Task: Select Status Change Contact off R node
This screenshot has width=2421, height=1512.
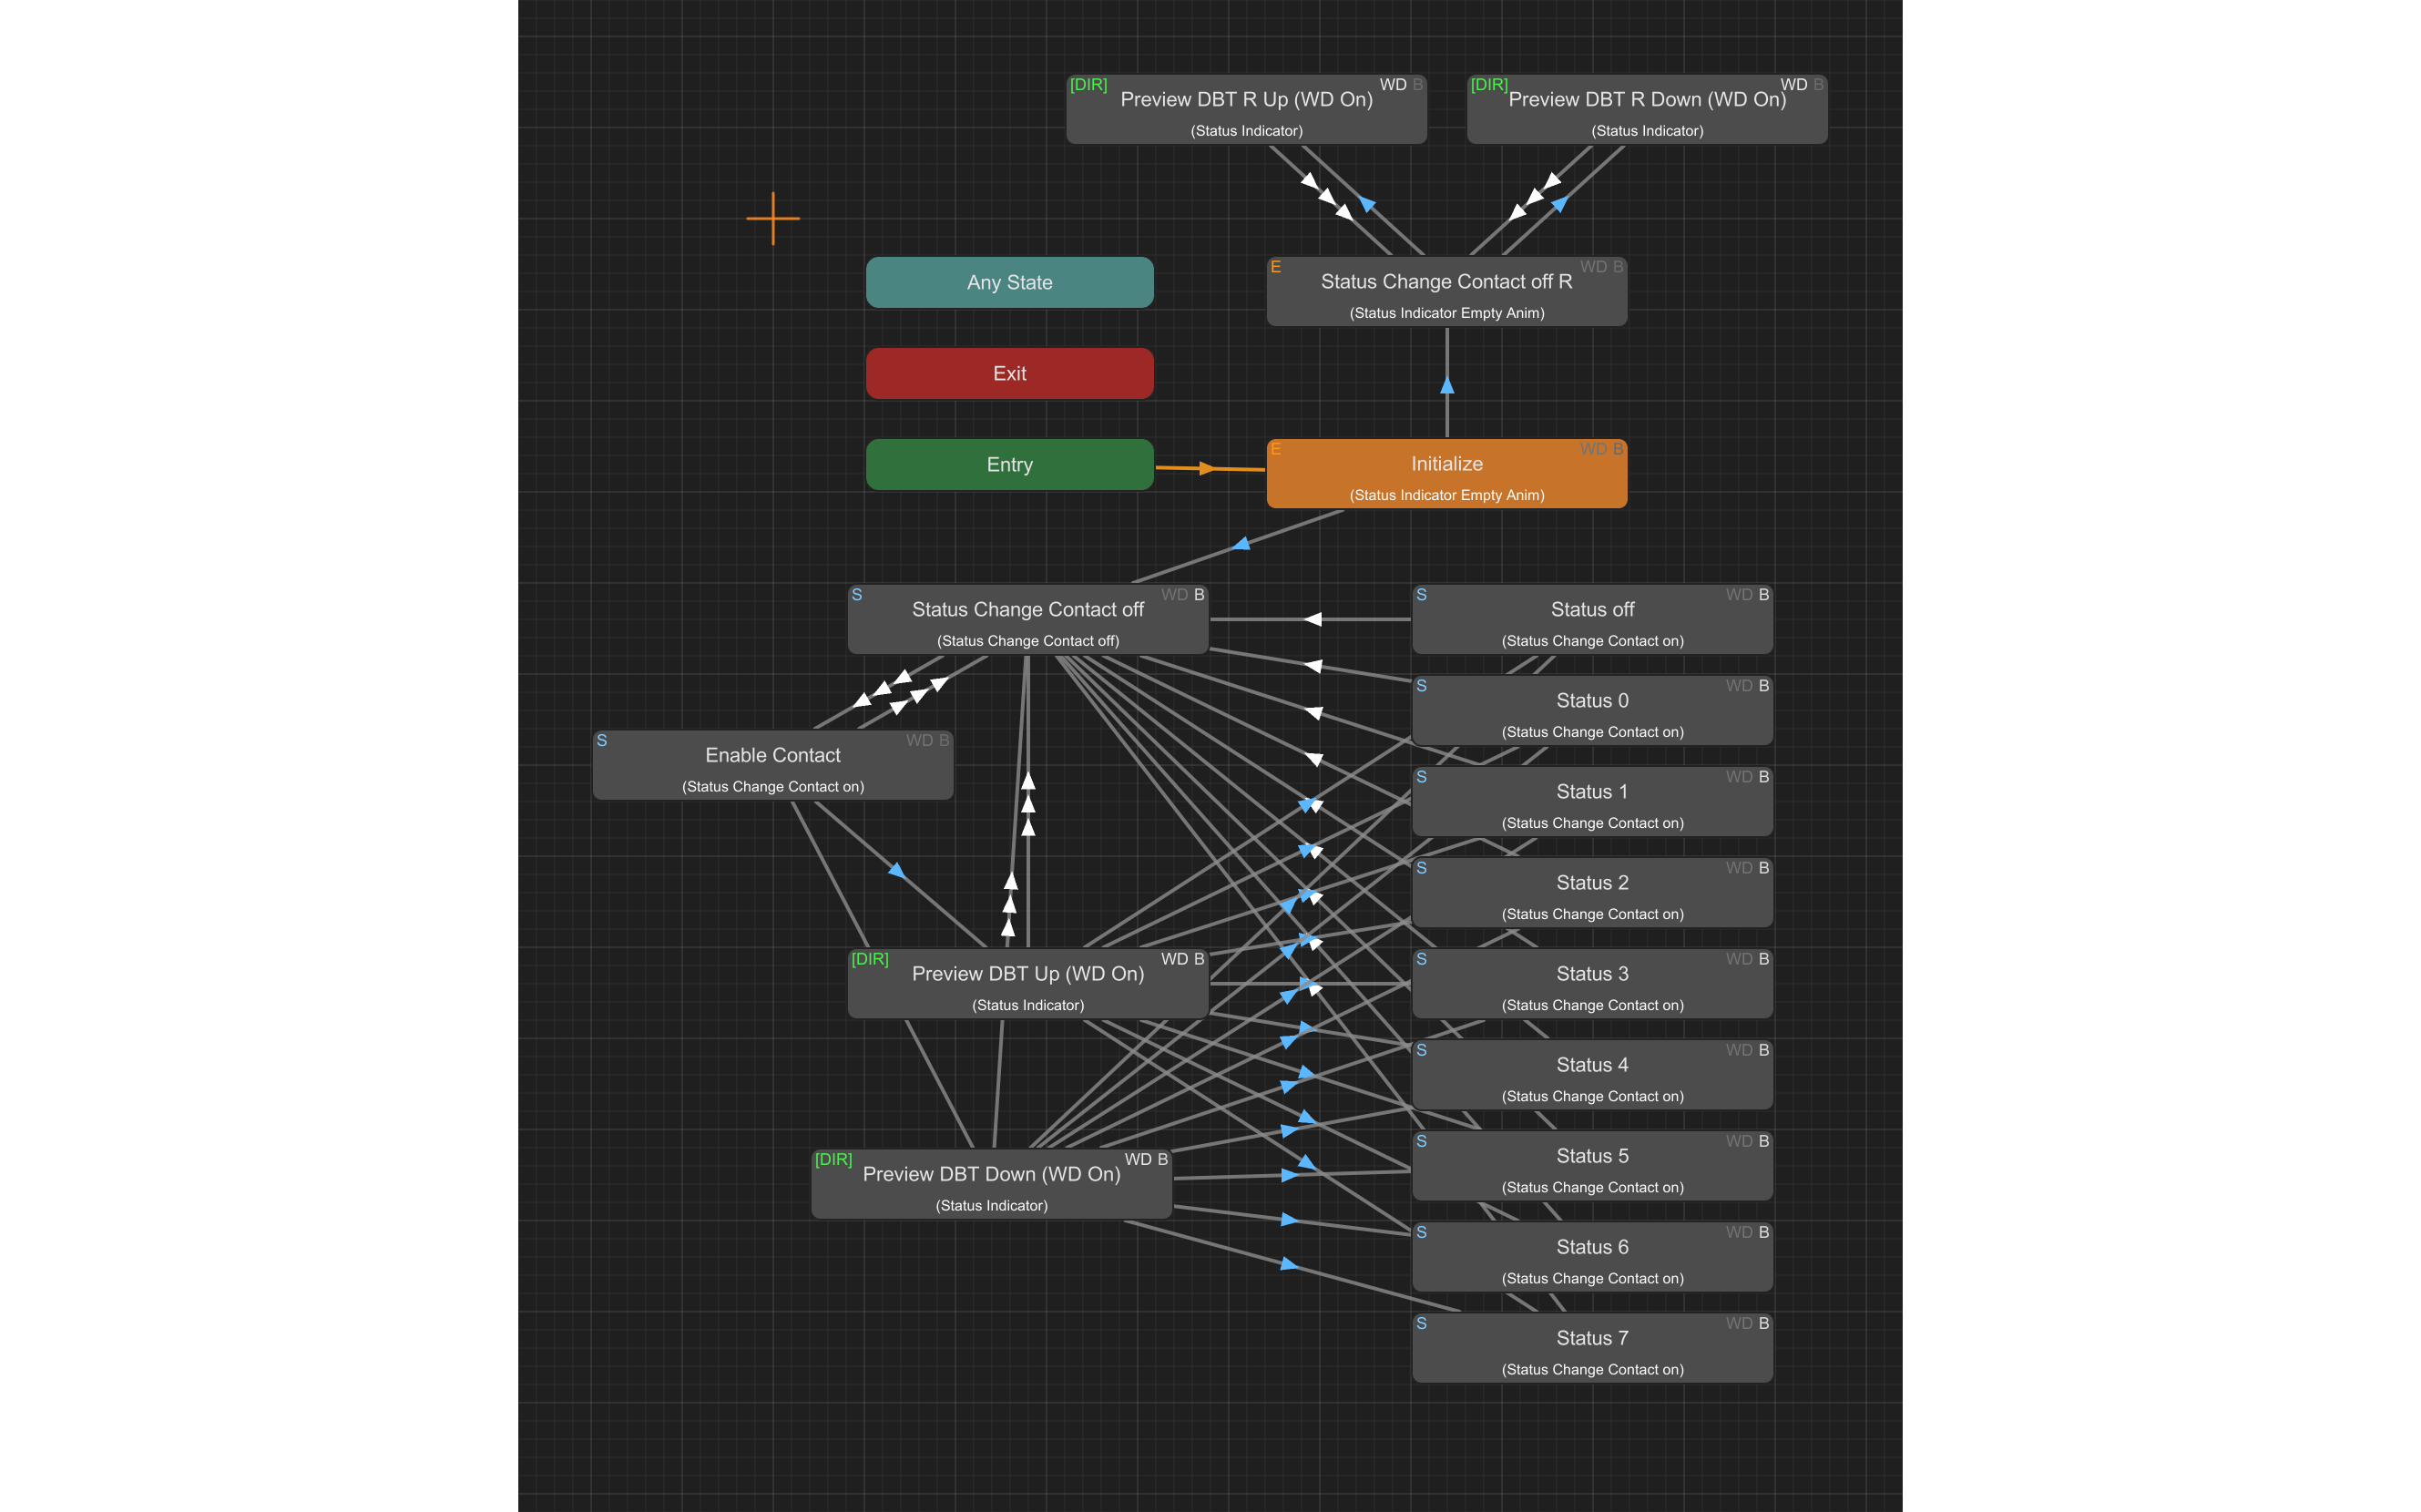Action: click(x=1446, y=292)
